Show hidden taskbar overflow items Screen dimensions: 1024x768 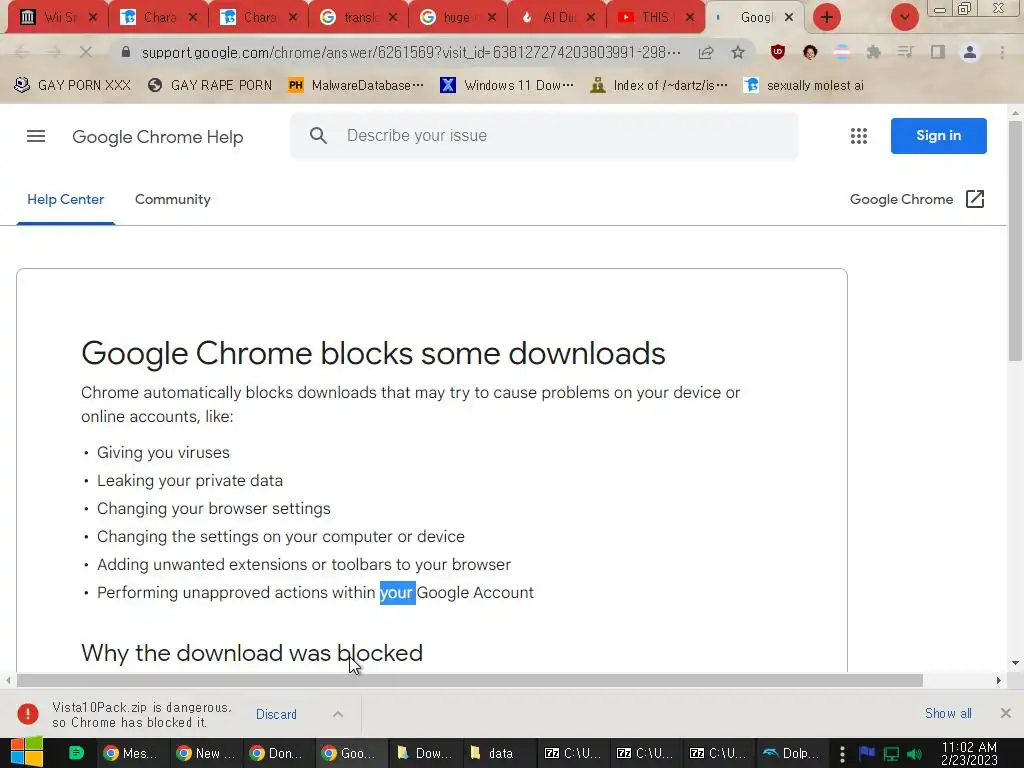pos(842,754)
